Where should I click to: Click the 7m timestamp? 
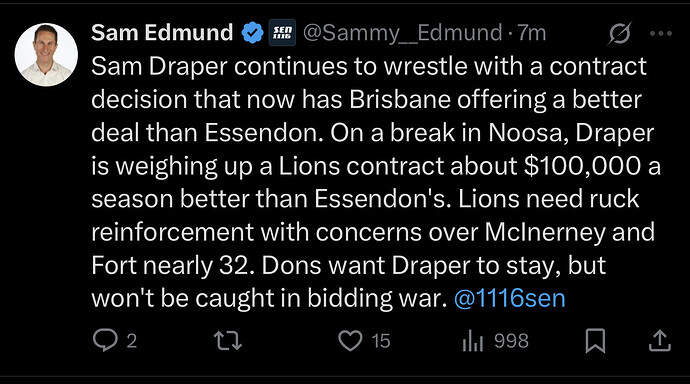(x=532, y=33)
